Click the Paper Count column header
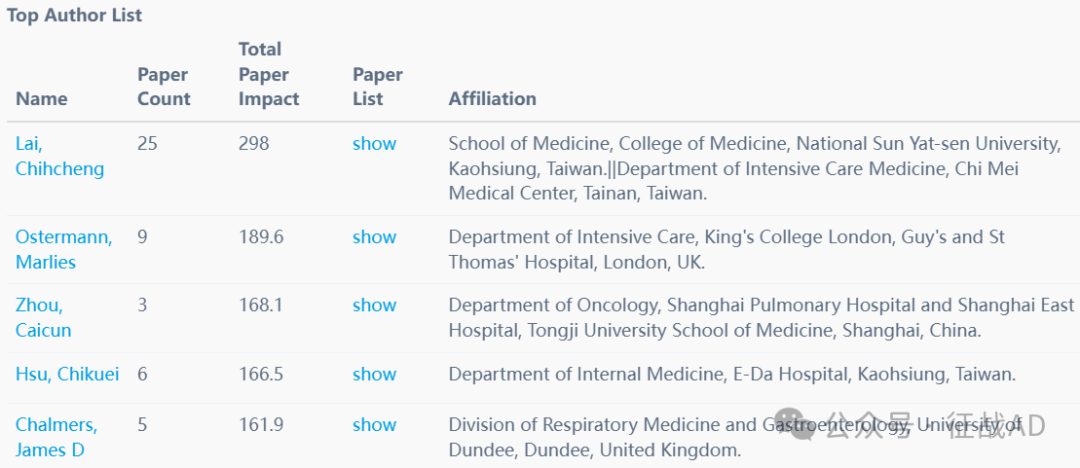 163,87
